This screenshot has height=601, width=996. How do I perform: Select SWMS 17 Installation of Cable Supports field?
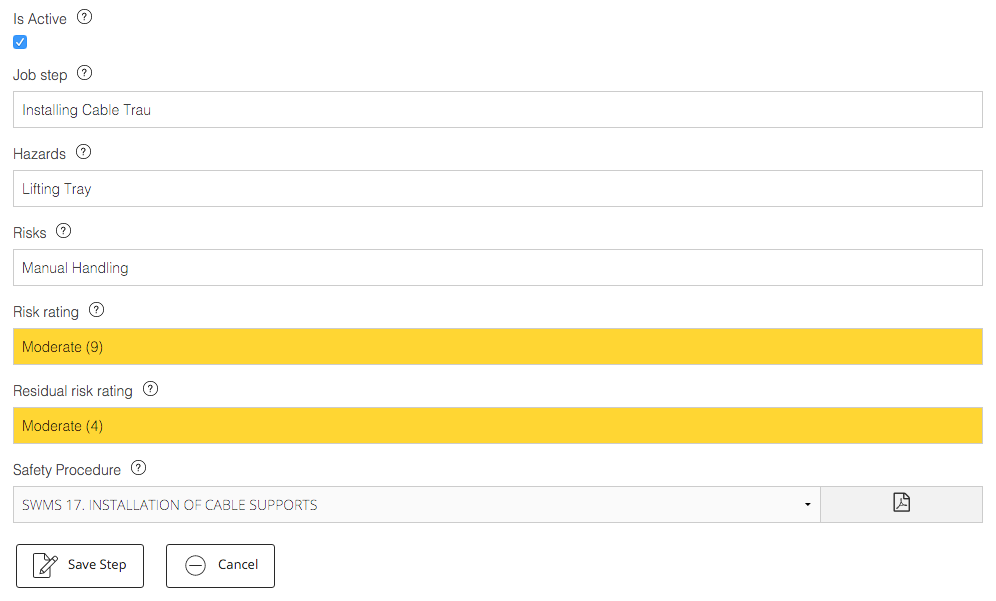417,504
